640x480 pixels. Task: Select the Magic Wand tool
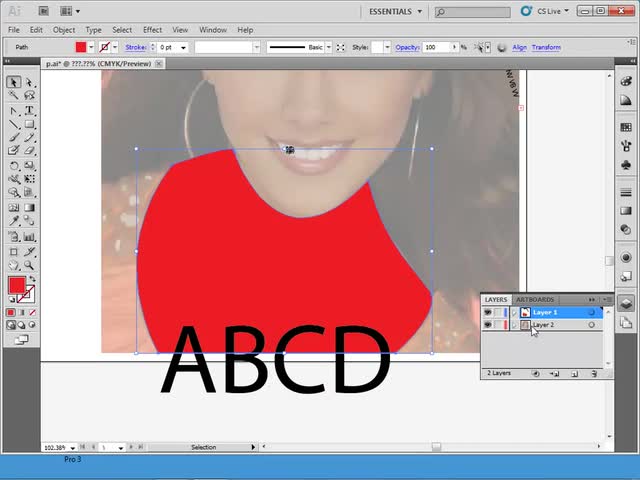[x=13, y=96]
